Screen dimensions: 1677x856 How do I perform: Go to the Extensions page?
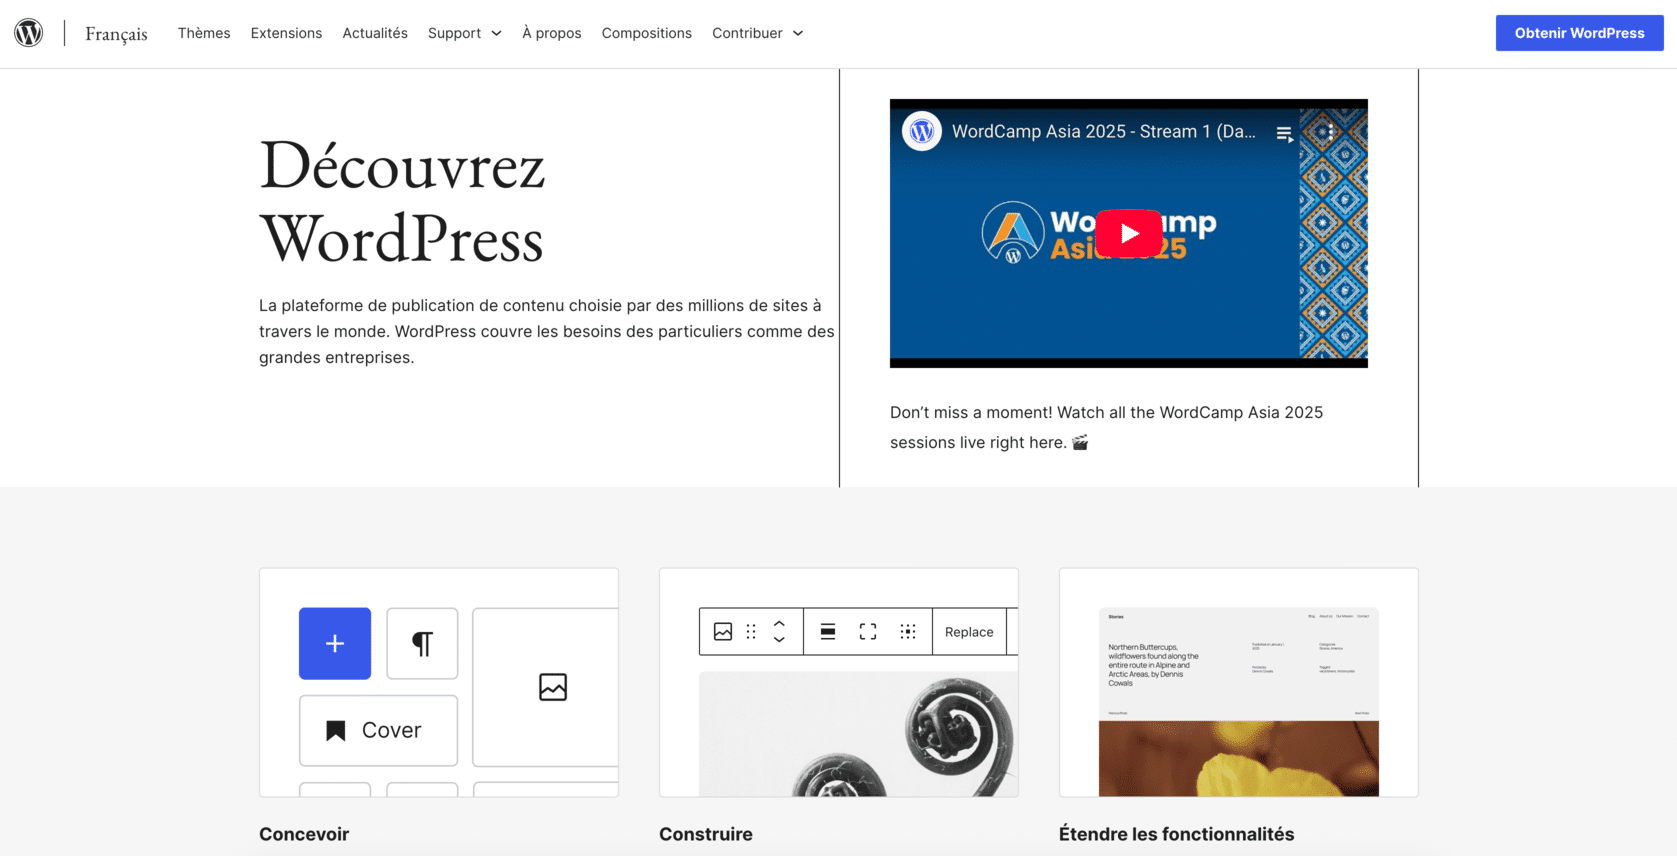point(286,33)
